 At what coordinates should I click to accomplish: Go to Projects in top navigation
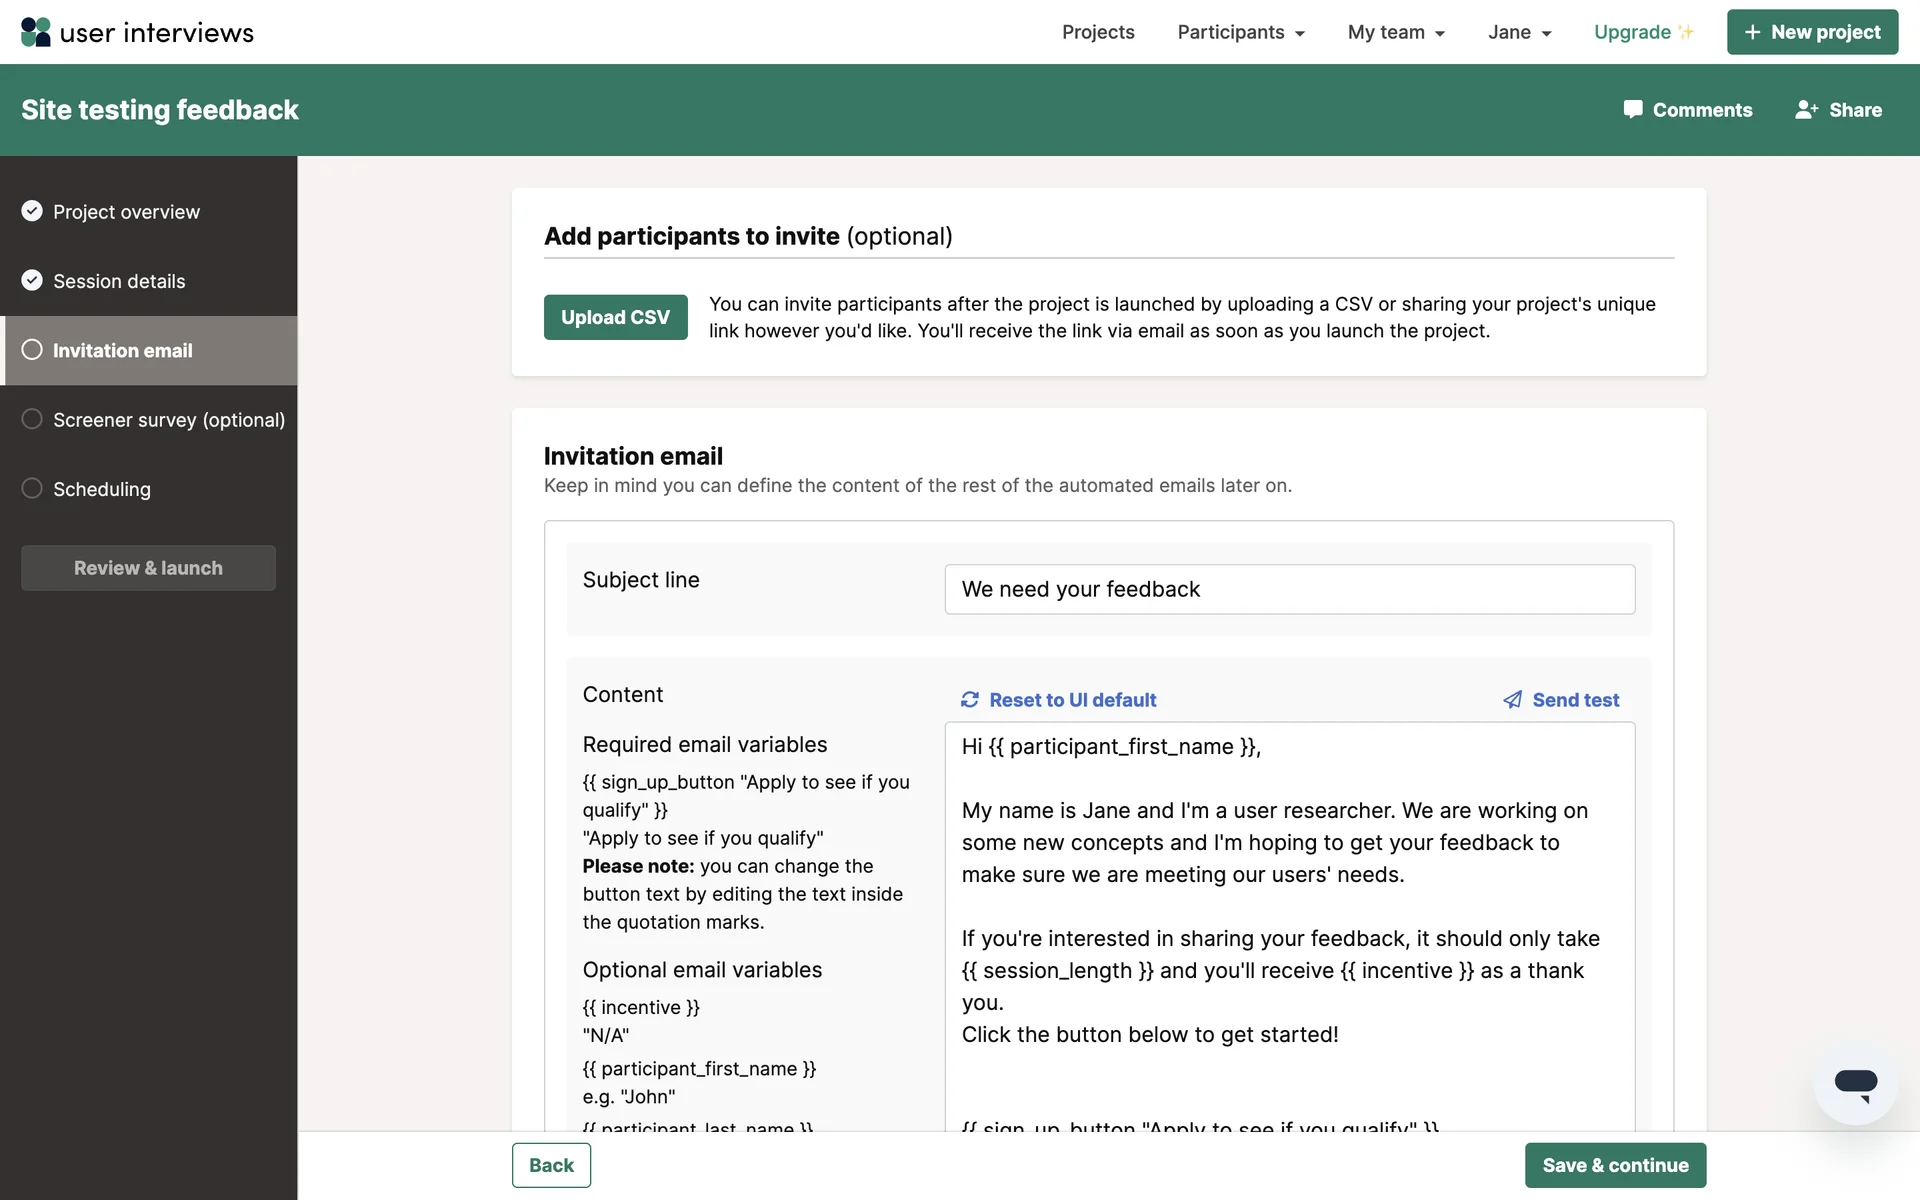(x=1098, y=32)
